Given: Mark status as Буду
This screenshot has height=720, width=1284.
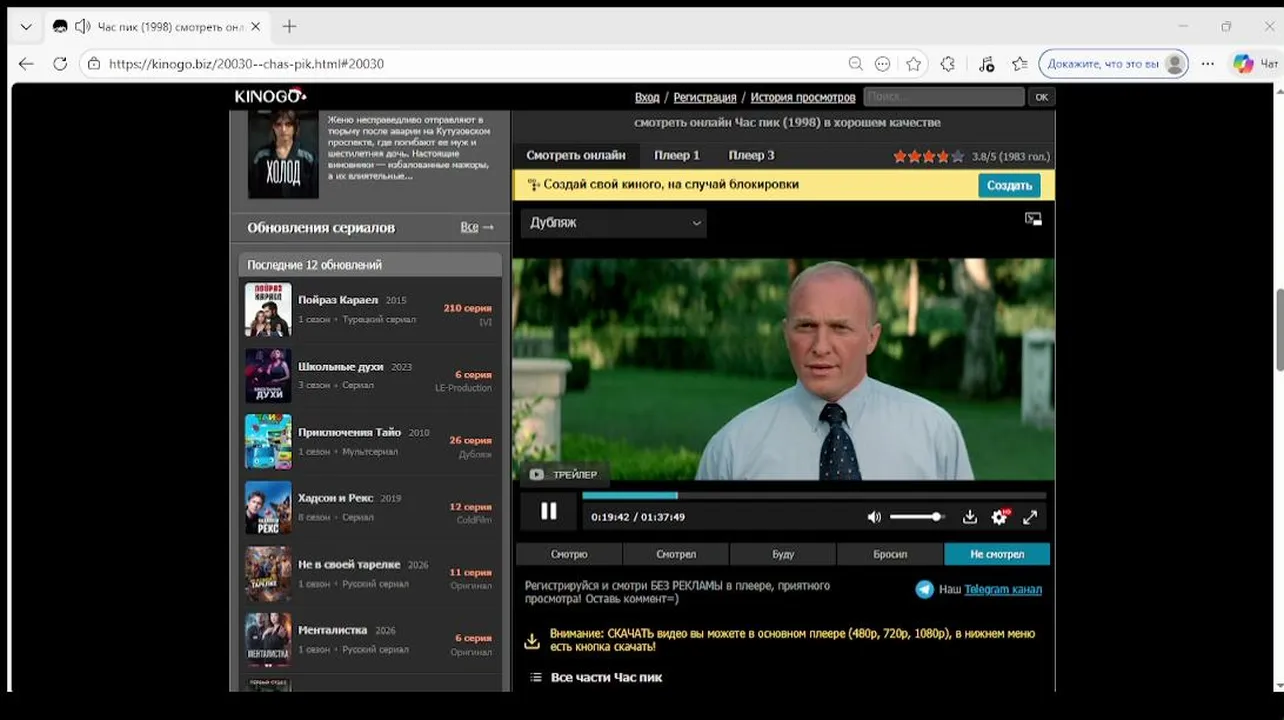Looking at the screenshot, I should pos(783,554).
